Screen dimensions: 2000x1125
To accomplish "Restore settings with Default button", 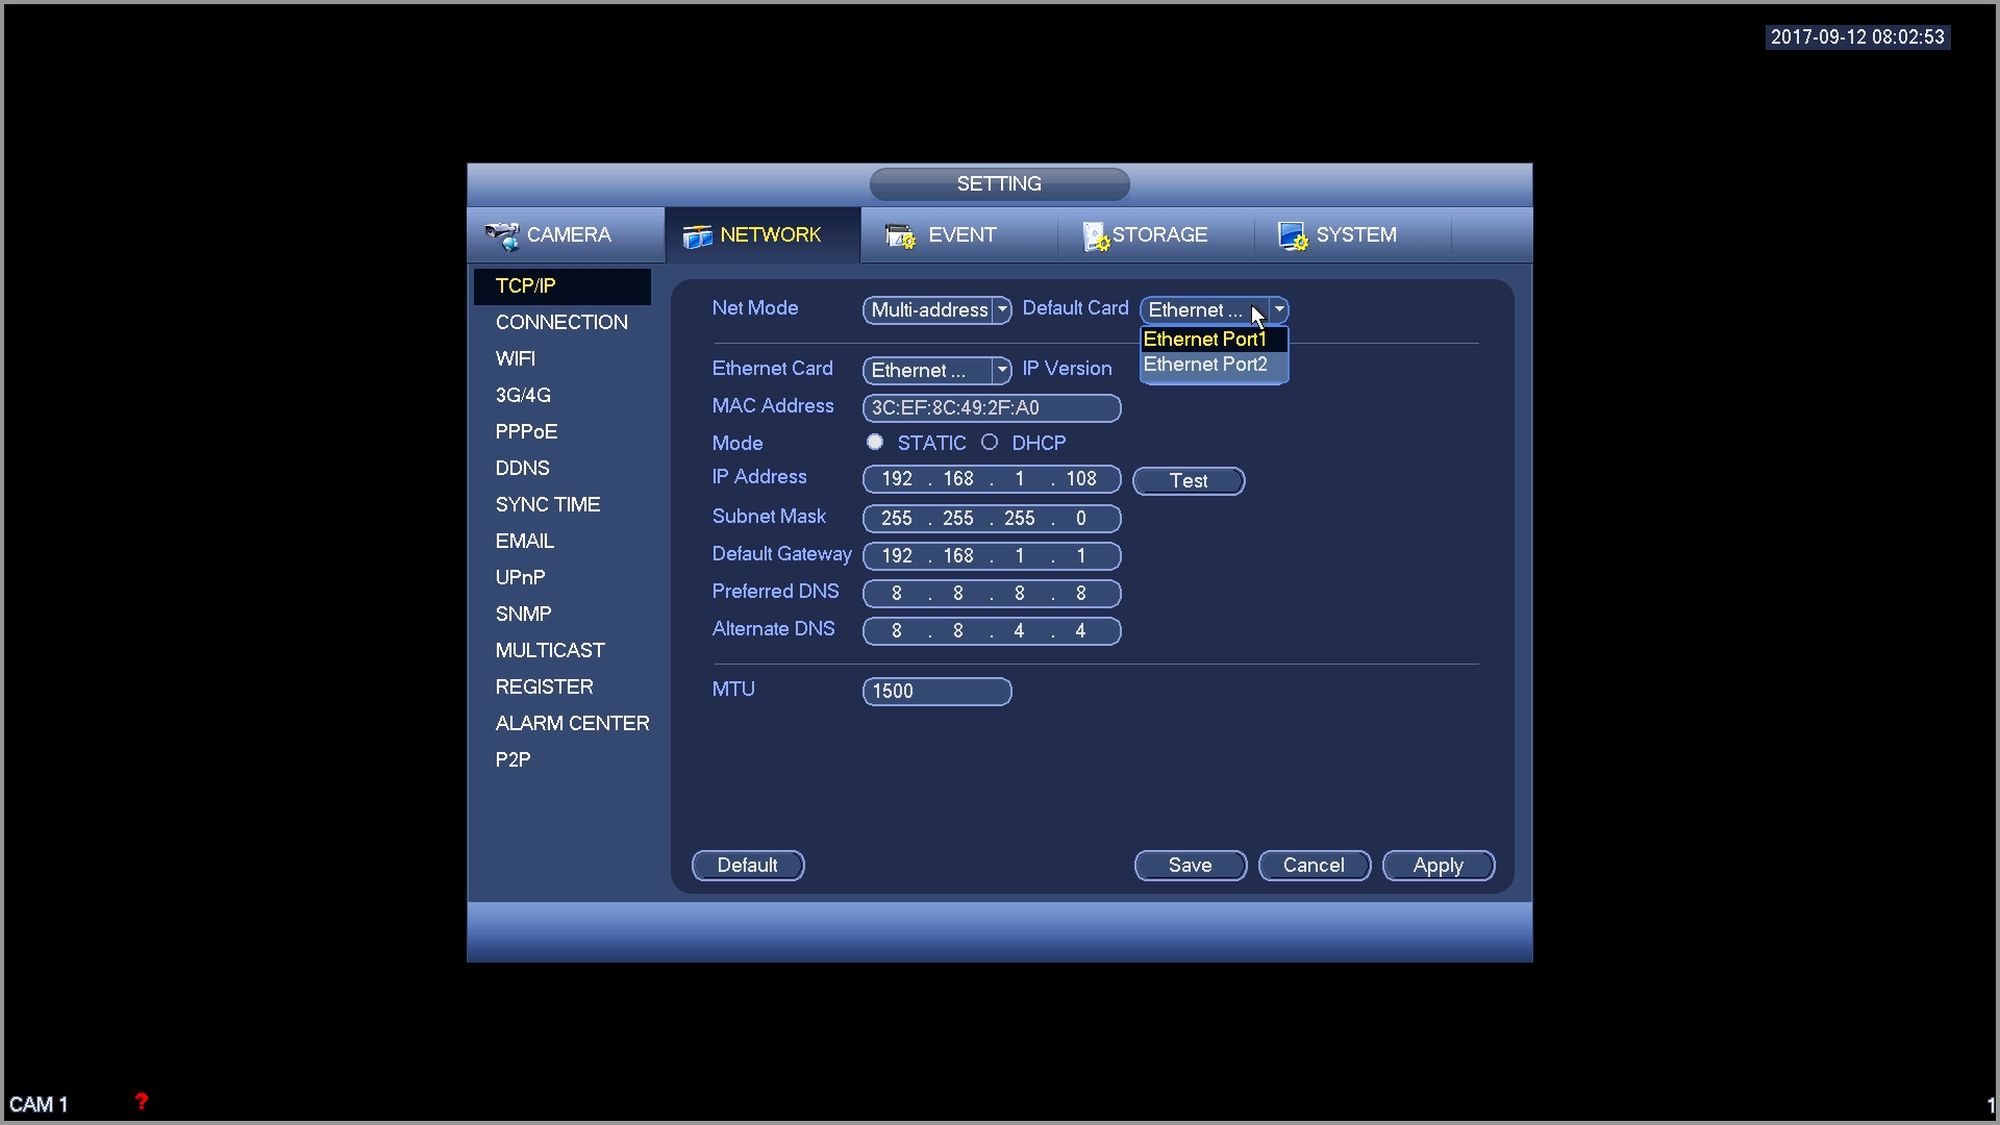I will click(x=747, y=865).
